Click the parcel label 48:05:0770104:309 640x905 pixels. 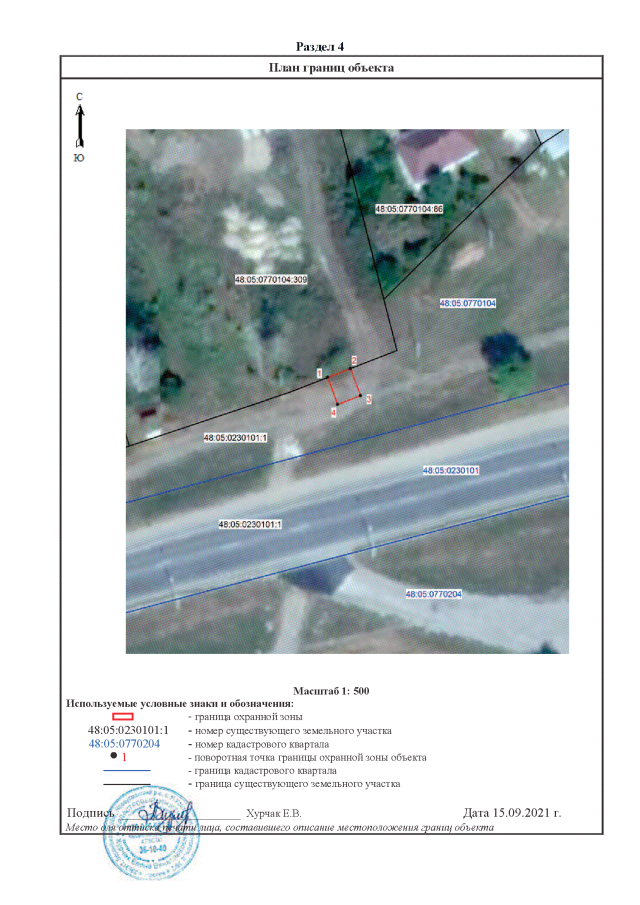coord(270,280)
